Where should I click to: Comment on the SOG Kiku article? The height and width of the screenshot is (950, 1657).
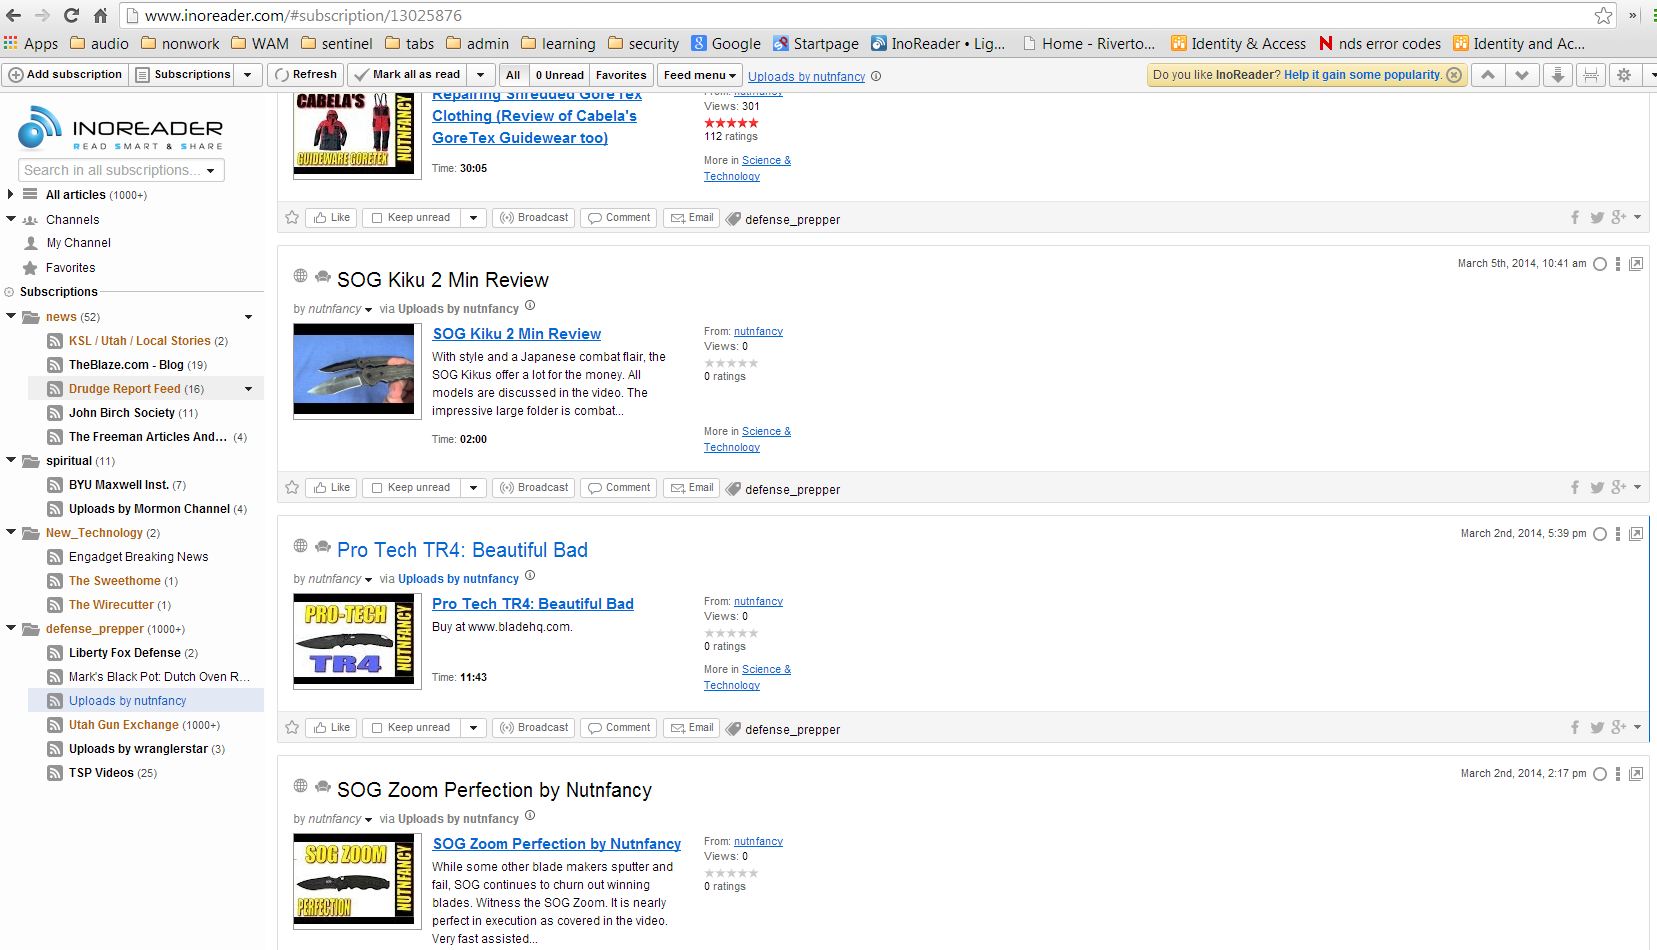coord(619,487)
